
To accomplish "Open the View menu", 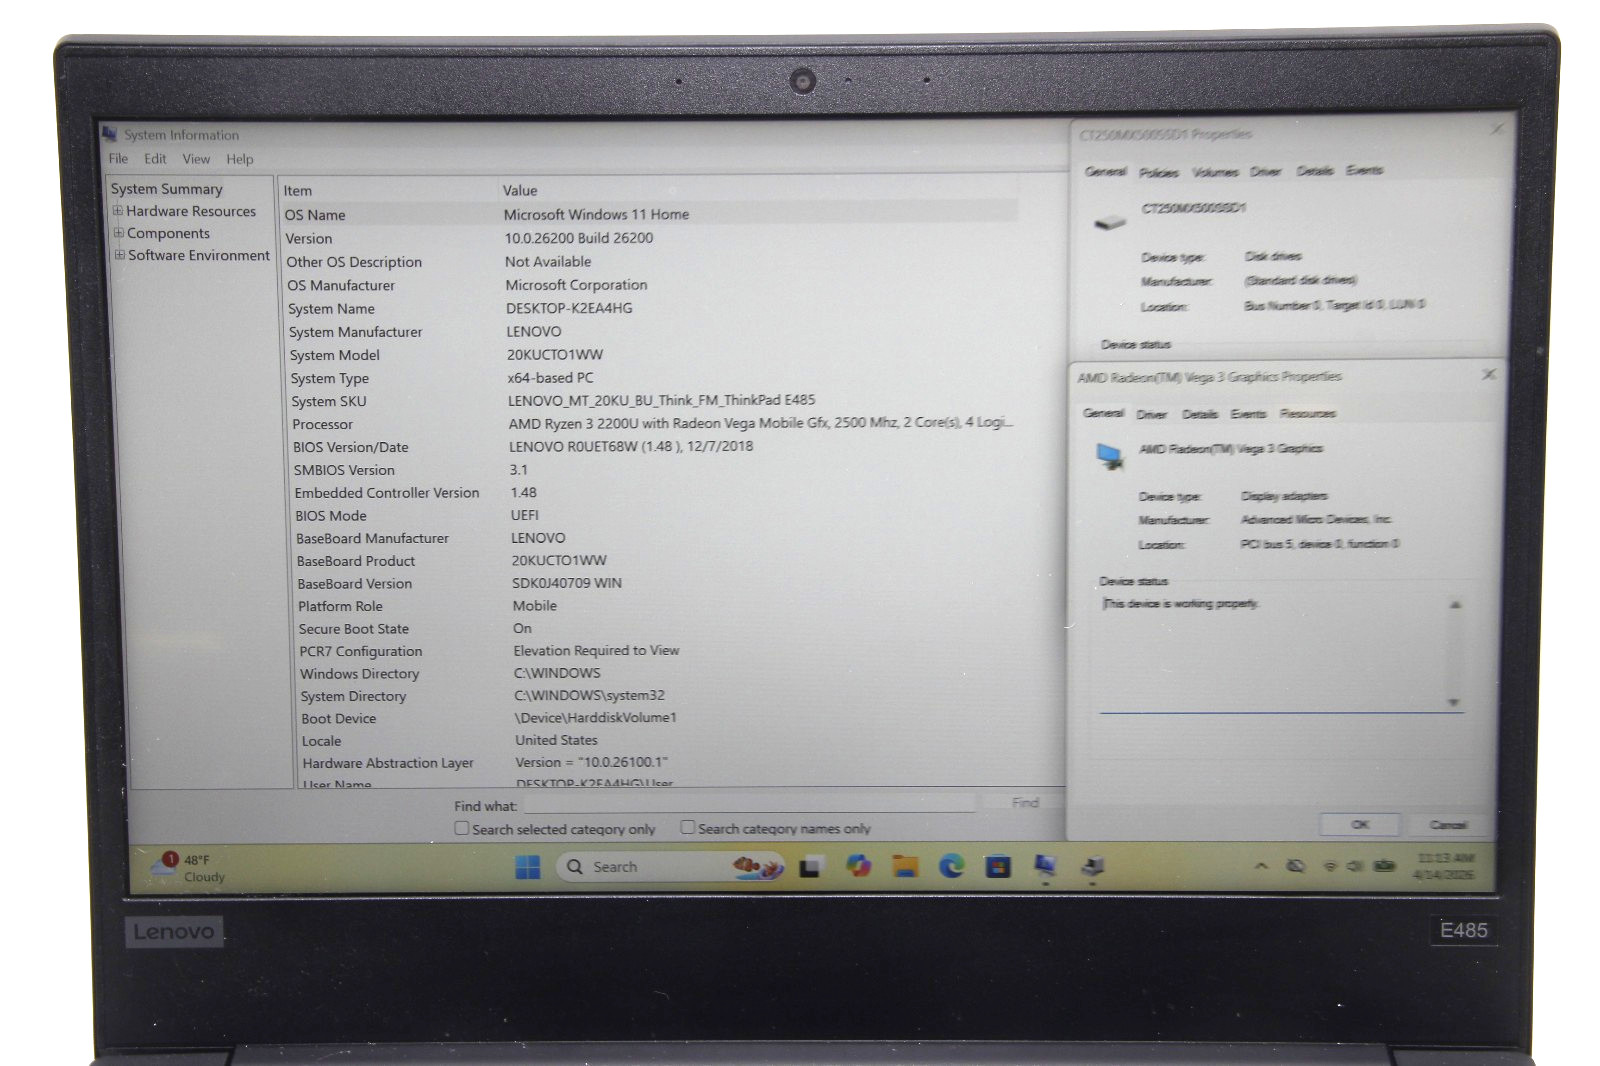I will point(196,159).
